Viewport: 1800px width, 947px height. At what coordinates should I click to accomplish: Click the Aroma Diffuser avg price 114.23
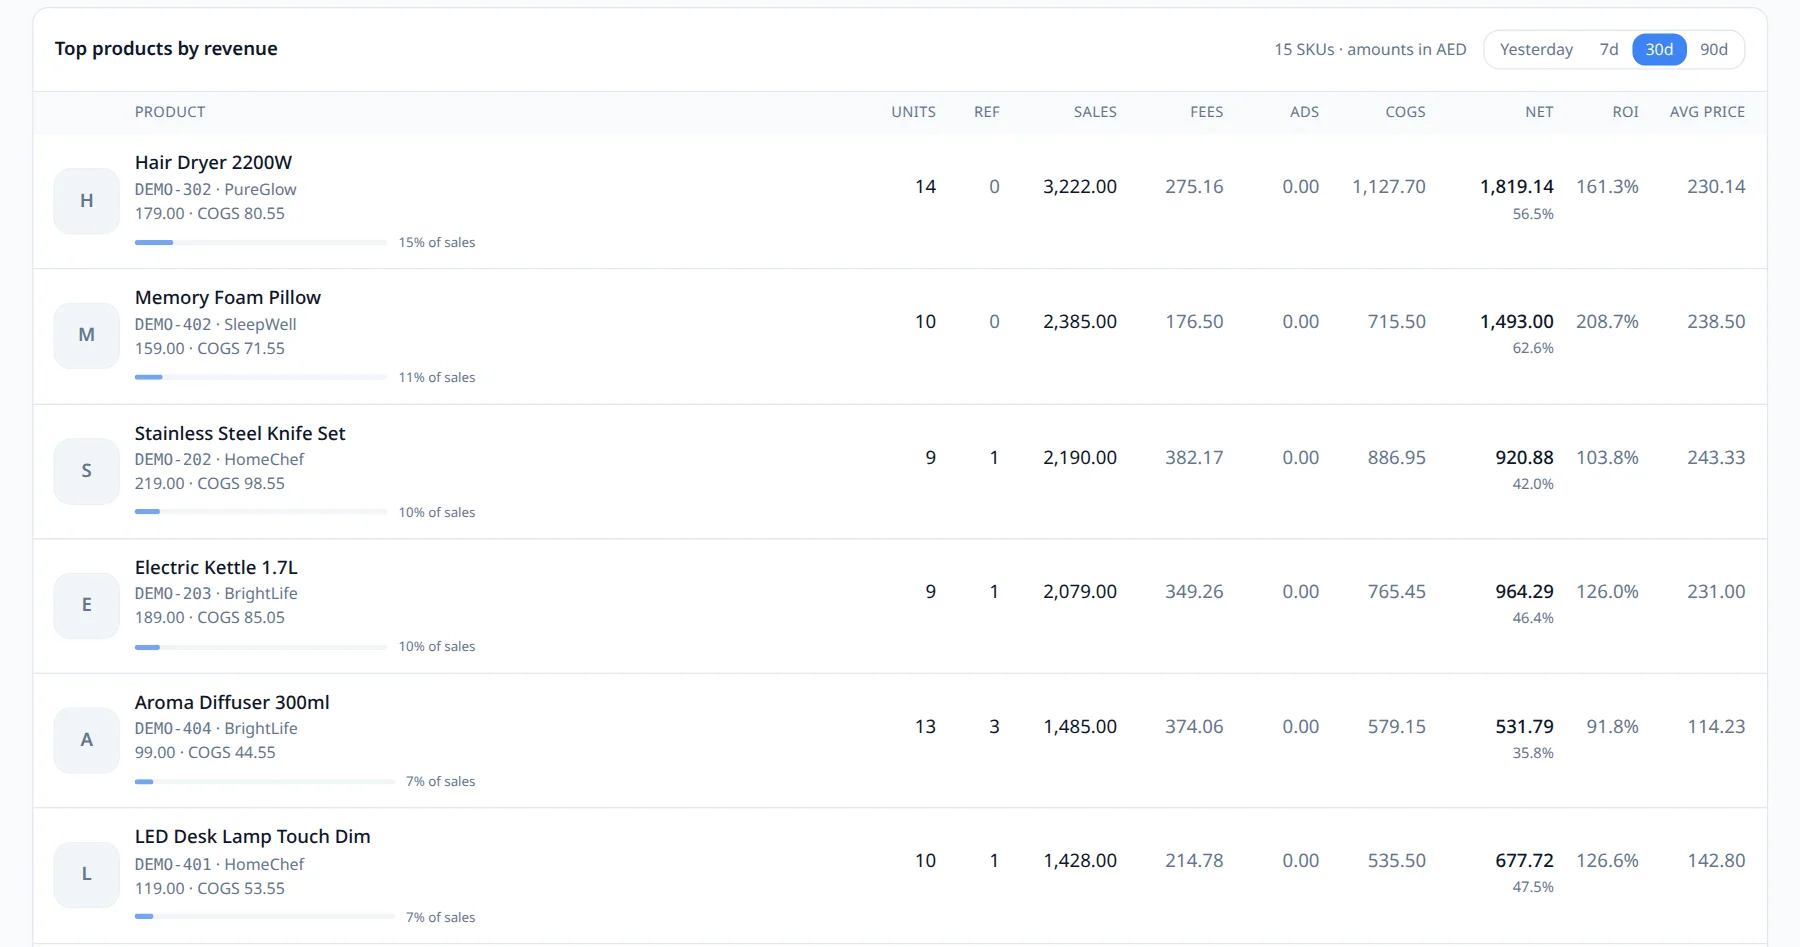(x=1716, y=726)
